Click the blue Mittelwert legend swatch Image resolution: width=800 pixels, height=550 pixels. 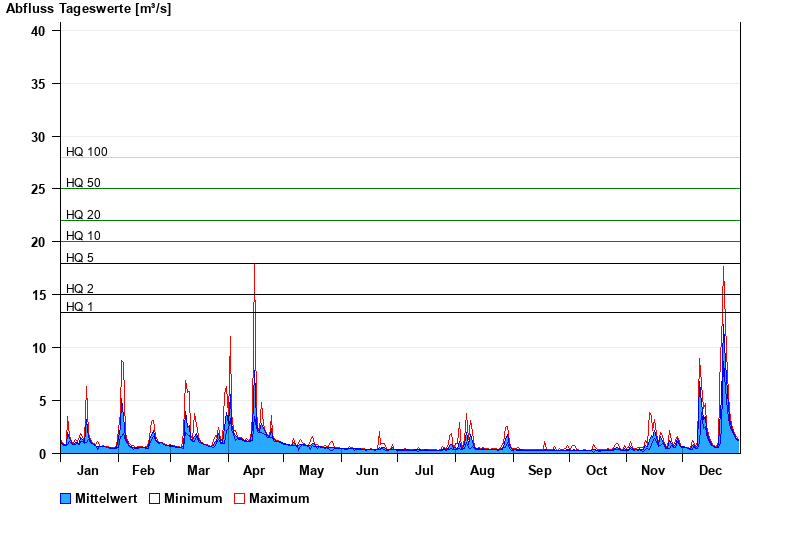pos(66,499)
